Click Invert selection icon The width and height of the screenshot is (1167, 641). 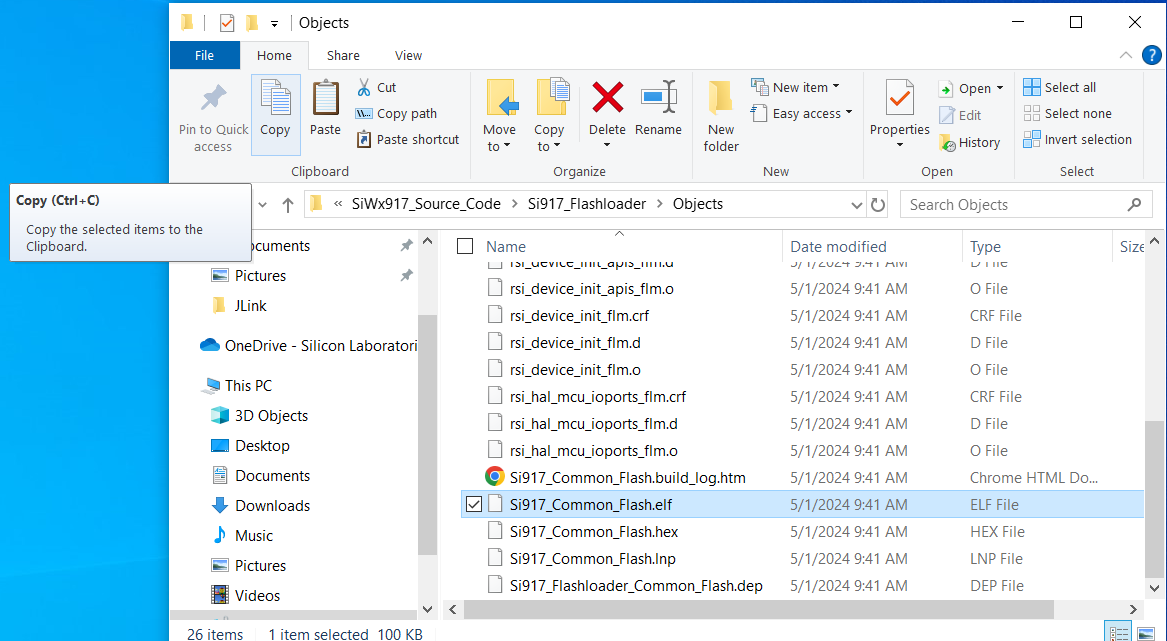1032,139
